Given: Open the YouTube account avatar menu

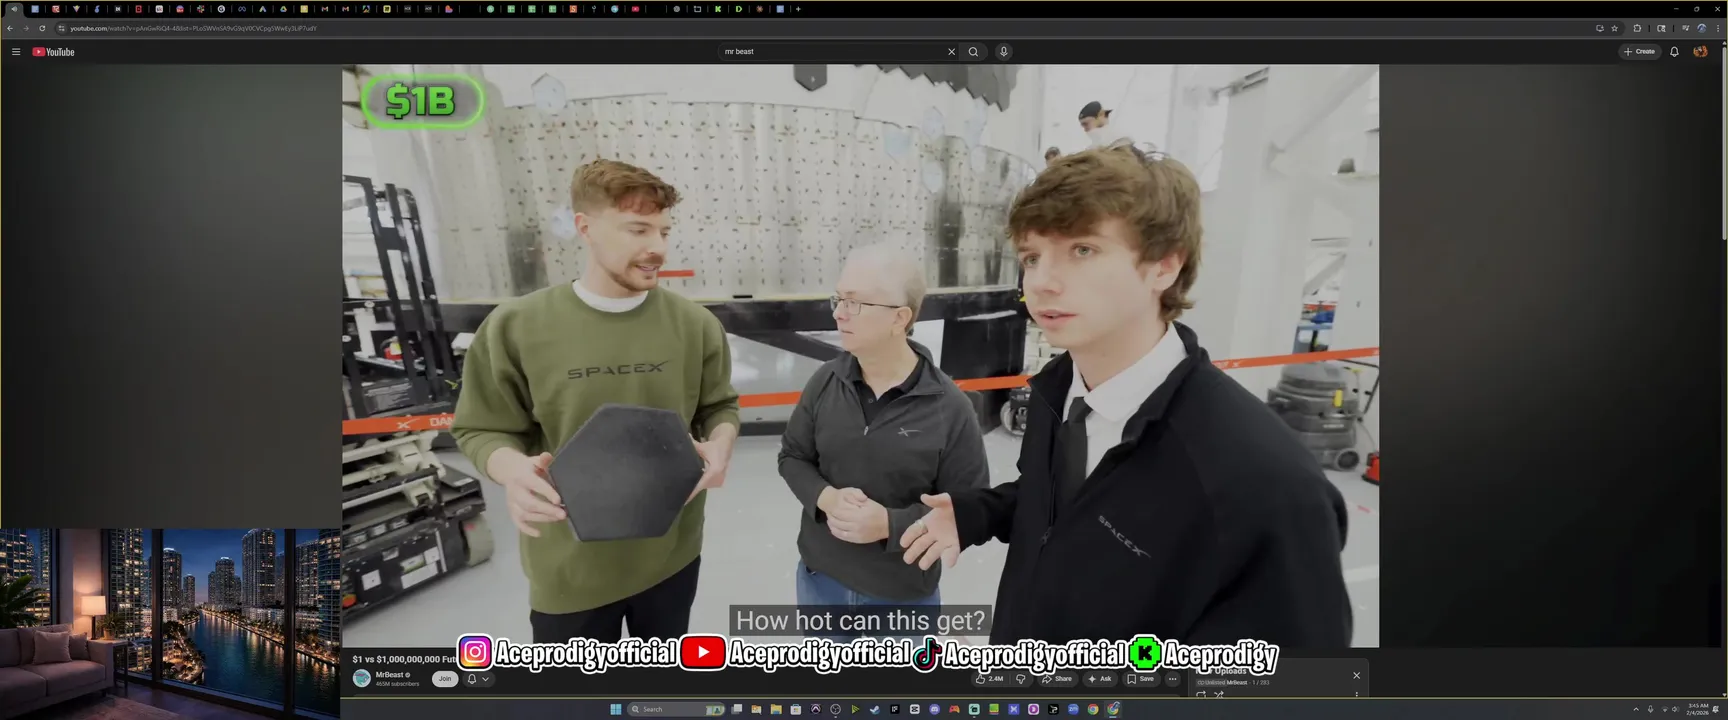Looking at the screenshot, I should click(1700, 52).
